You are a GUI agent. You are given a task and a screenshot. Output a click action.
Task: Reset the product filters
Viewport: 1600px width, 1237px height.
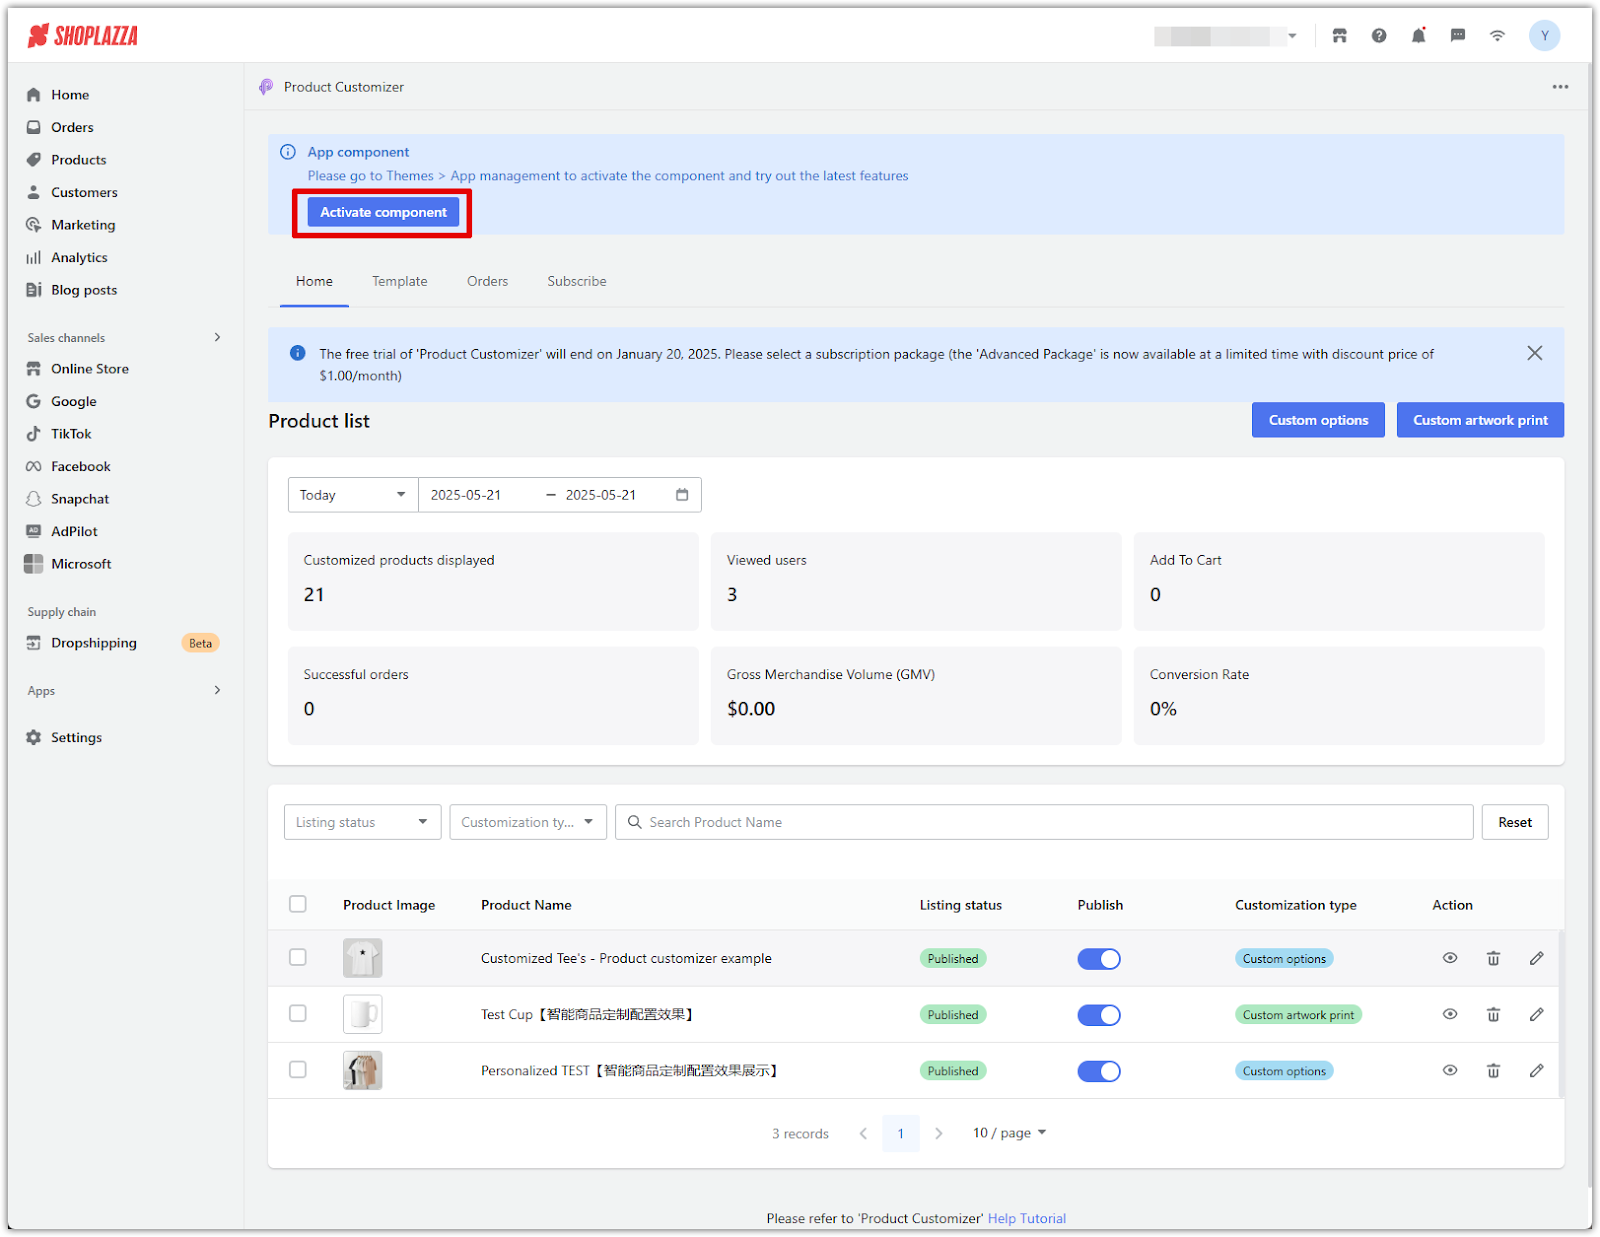pyautogui.click(x=1515, y=822)
